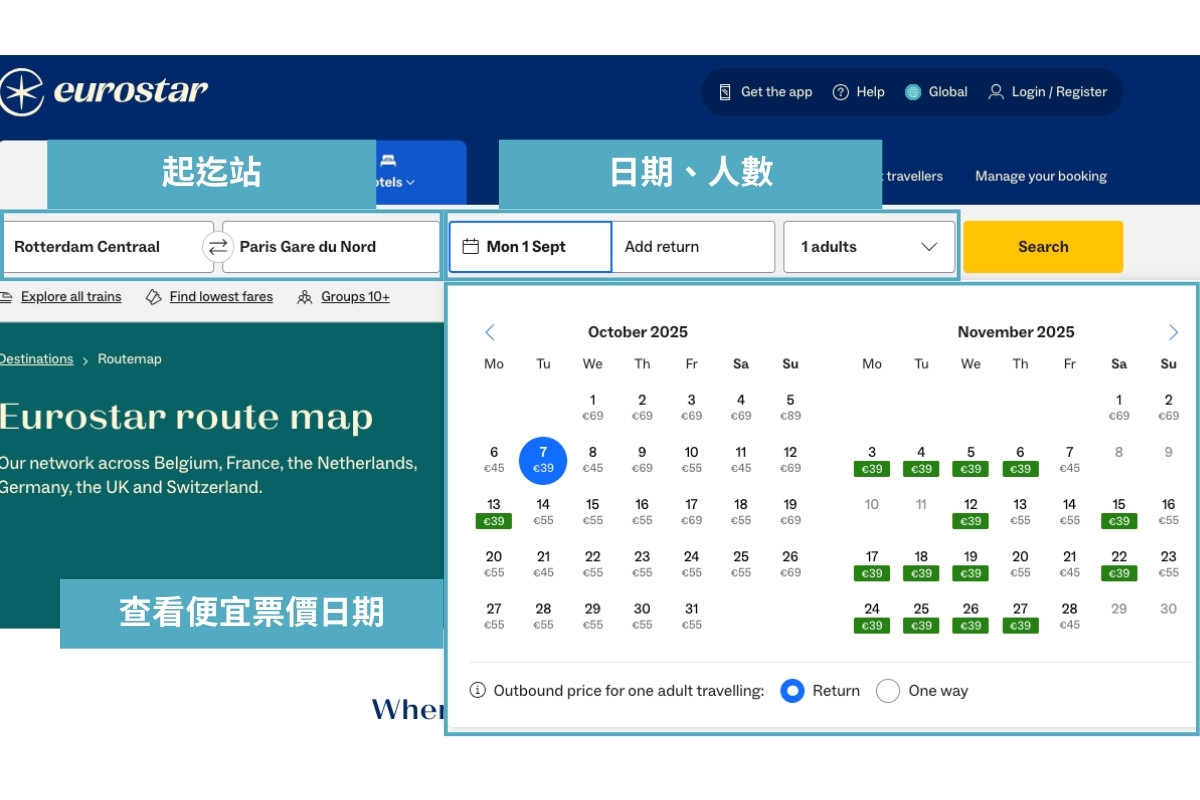Select 6 October priced €45
1200x800 pixels.
(x=494, y=460)
